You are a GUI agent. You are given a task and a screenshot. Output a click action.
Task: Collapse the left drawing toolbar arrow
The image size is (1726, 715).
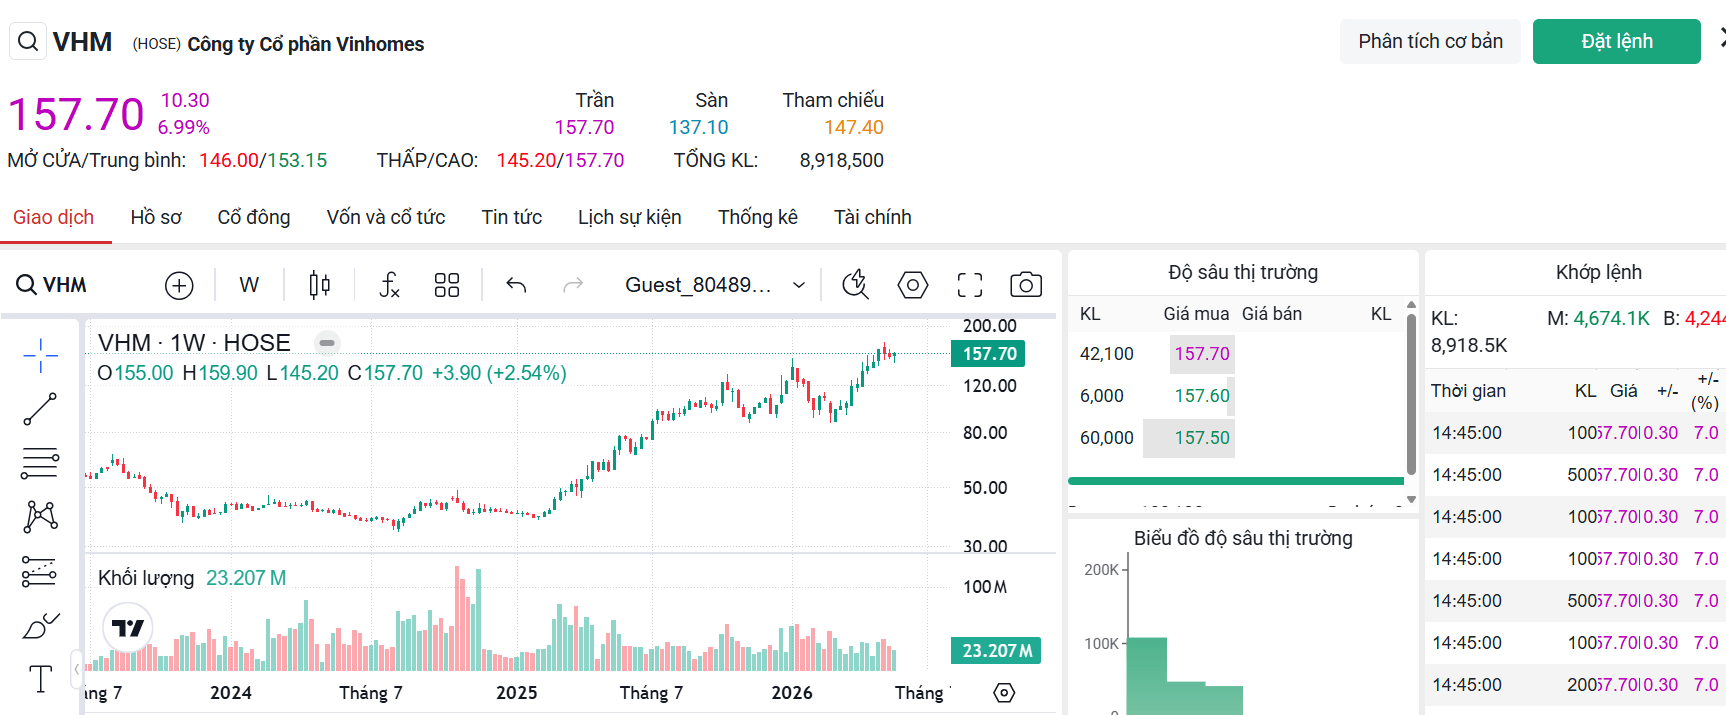coord(76,669)
